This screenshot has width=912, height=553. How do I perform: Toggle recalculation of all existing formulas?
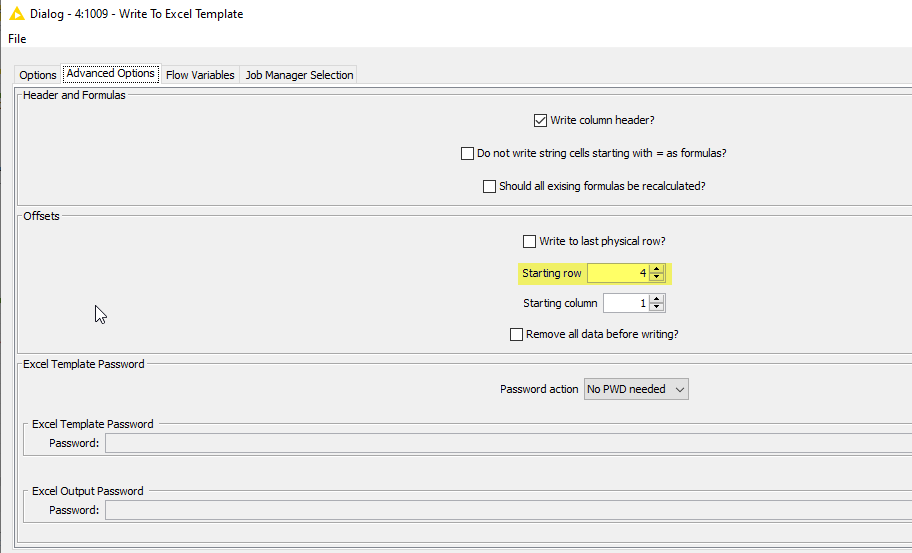pos(489,187)
